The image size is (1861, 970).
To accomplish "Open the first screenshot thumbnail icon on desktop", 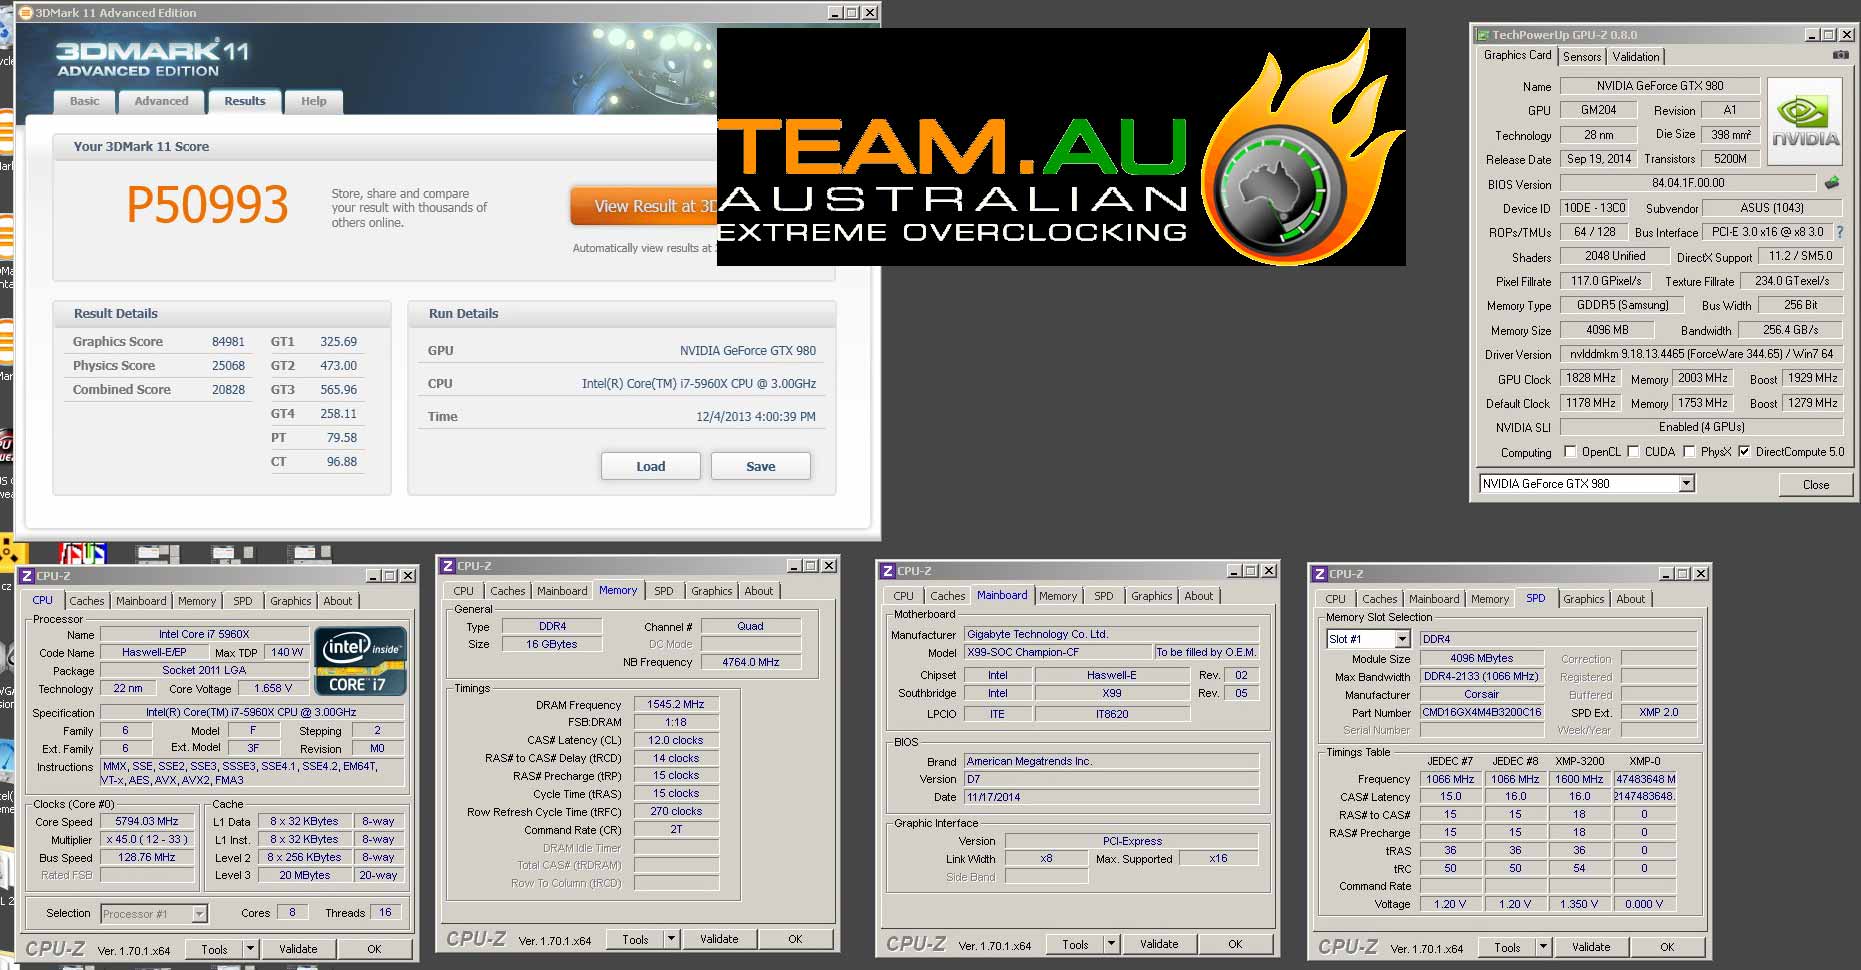I will click(x=158, y=552).
